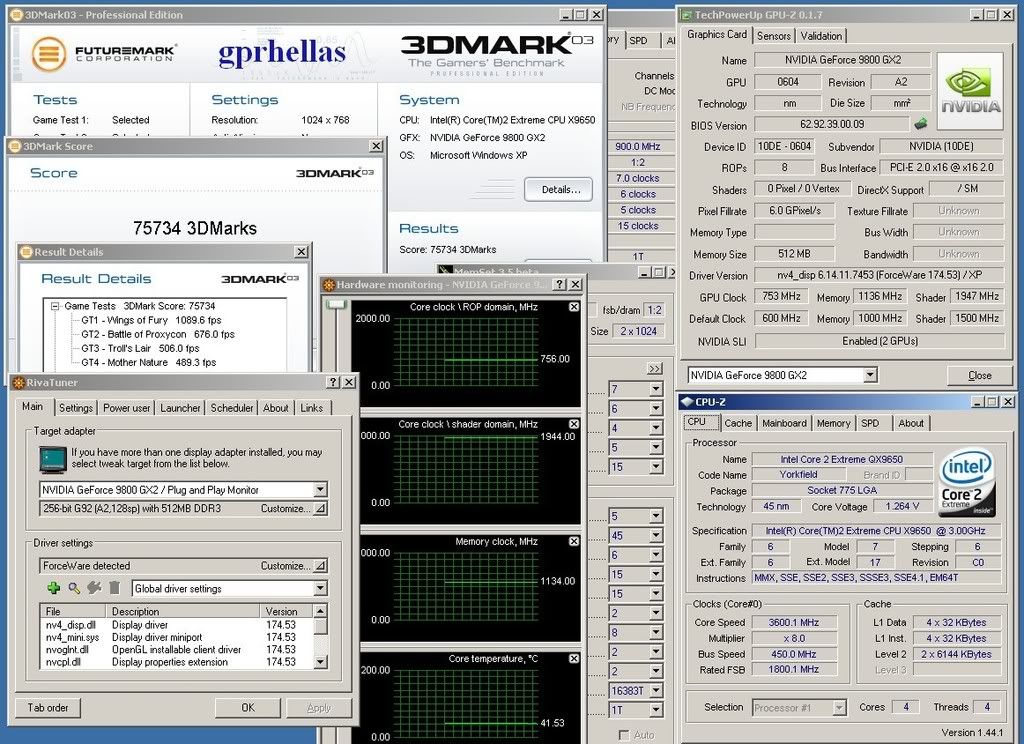This screenshot has width=1024, height=744.
Task: Collapse the Game Tests tree node
Action: pyautogui.click(x=55, y=306)
